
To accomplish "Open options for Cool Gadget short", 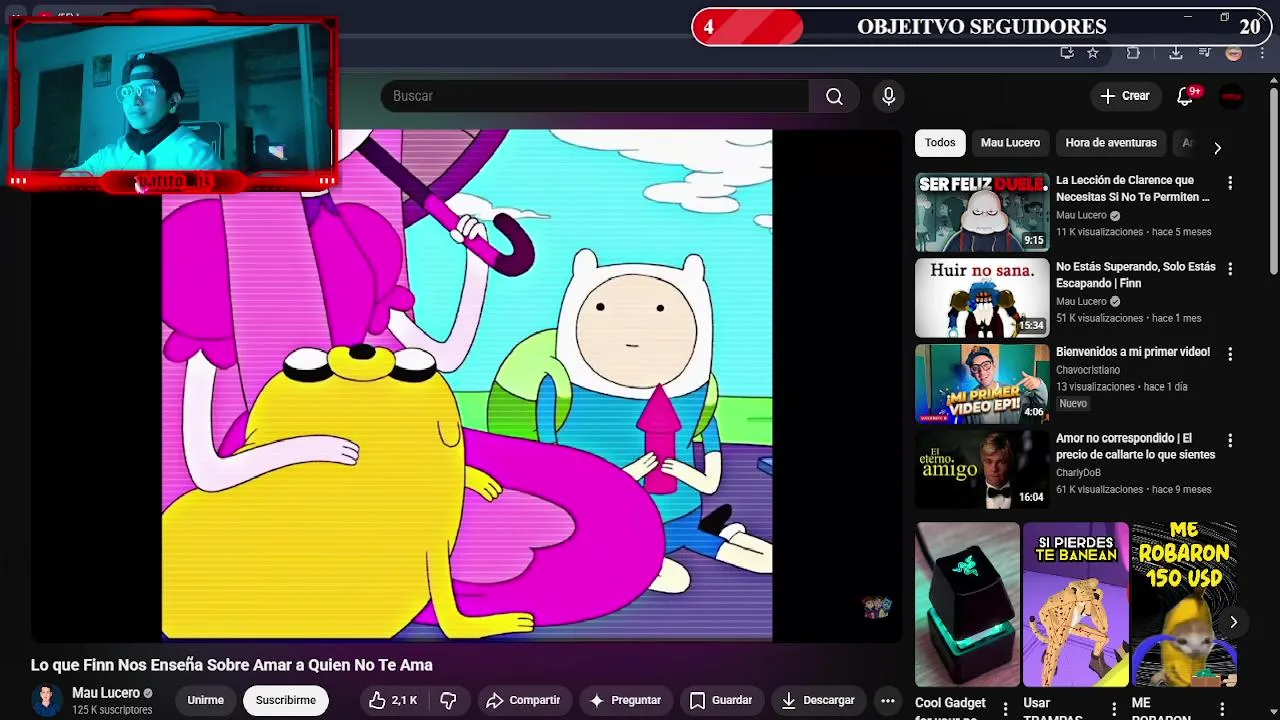I will [1005, 709].
